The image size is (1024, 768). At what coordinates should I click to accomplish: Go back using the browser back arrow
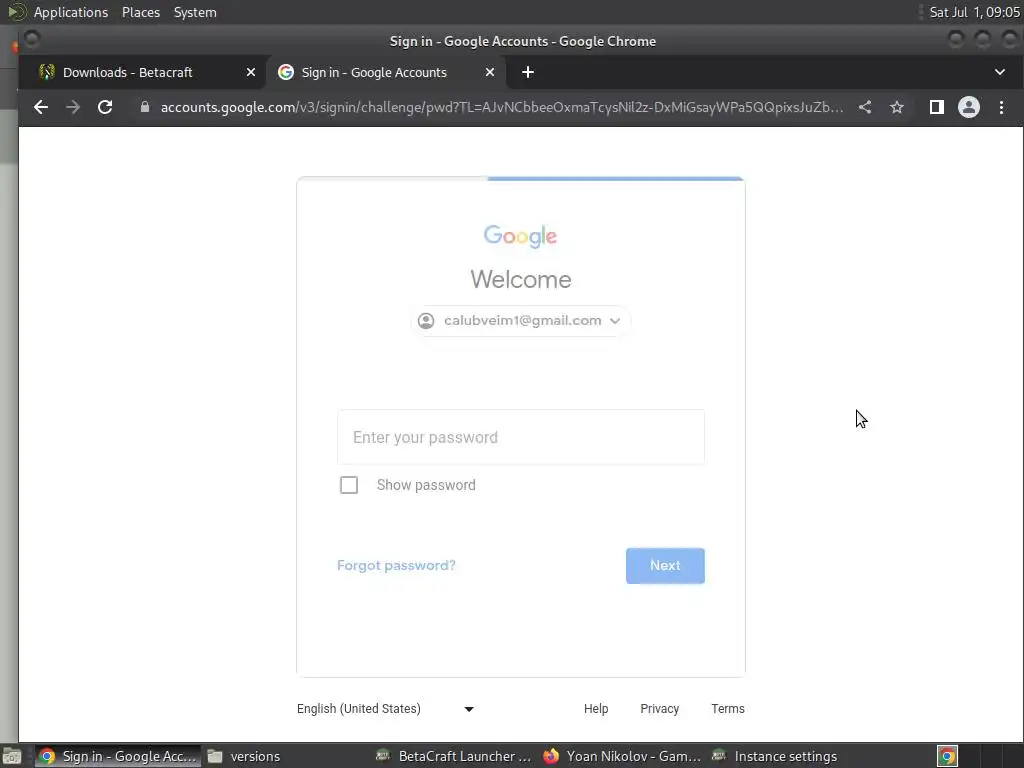(x=40, y=107)
